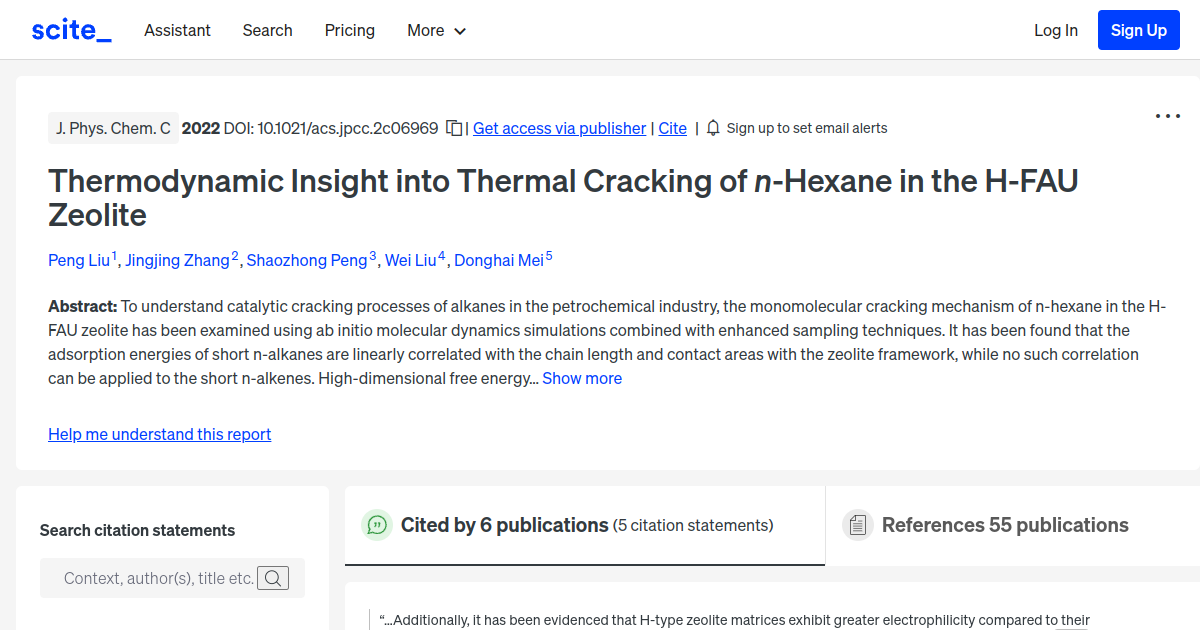Click the references document icon

click(x=857, y=524)
